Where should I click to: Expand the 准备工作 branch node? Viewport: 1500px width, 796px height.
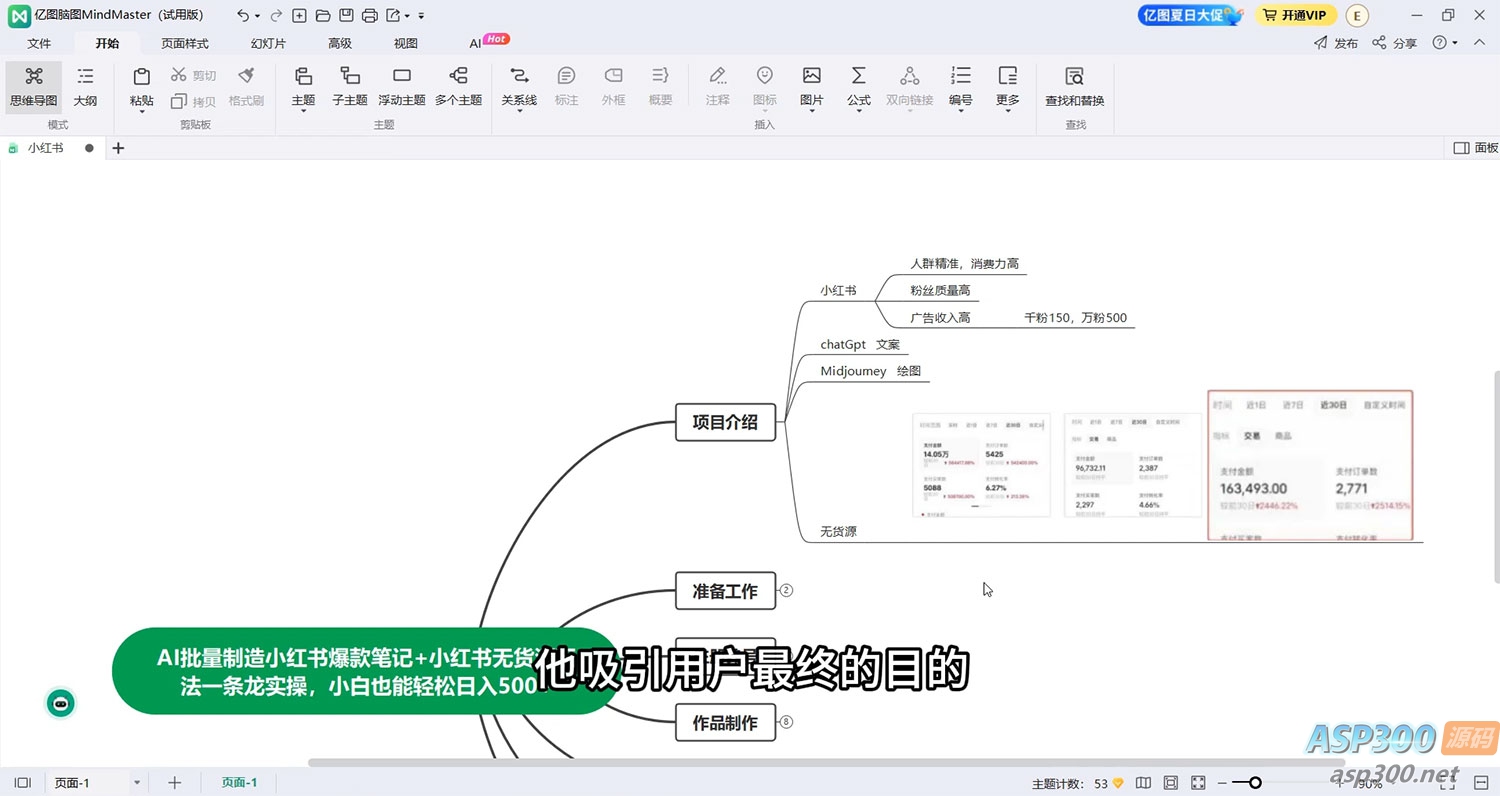click(x=786, y=591)
